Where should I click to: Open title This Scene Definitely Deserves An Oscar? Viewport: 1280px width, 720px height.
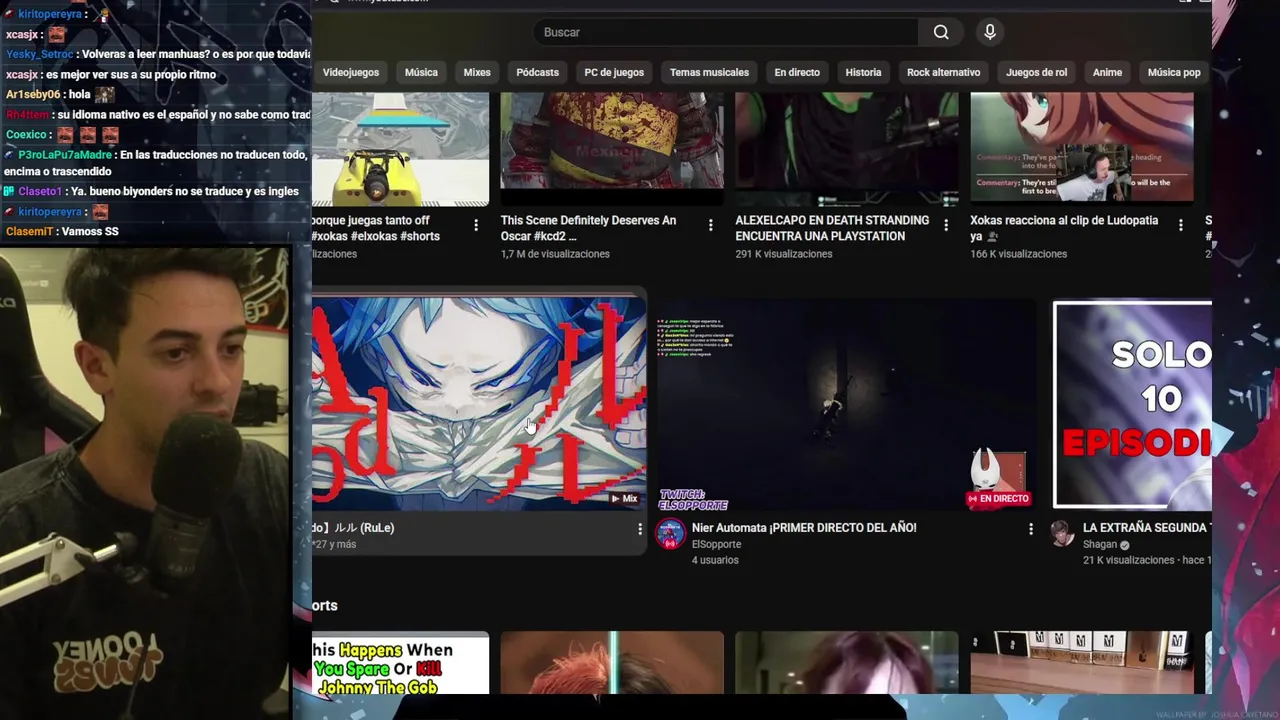(588, 228)
